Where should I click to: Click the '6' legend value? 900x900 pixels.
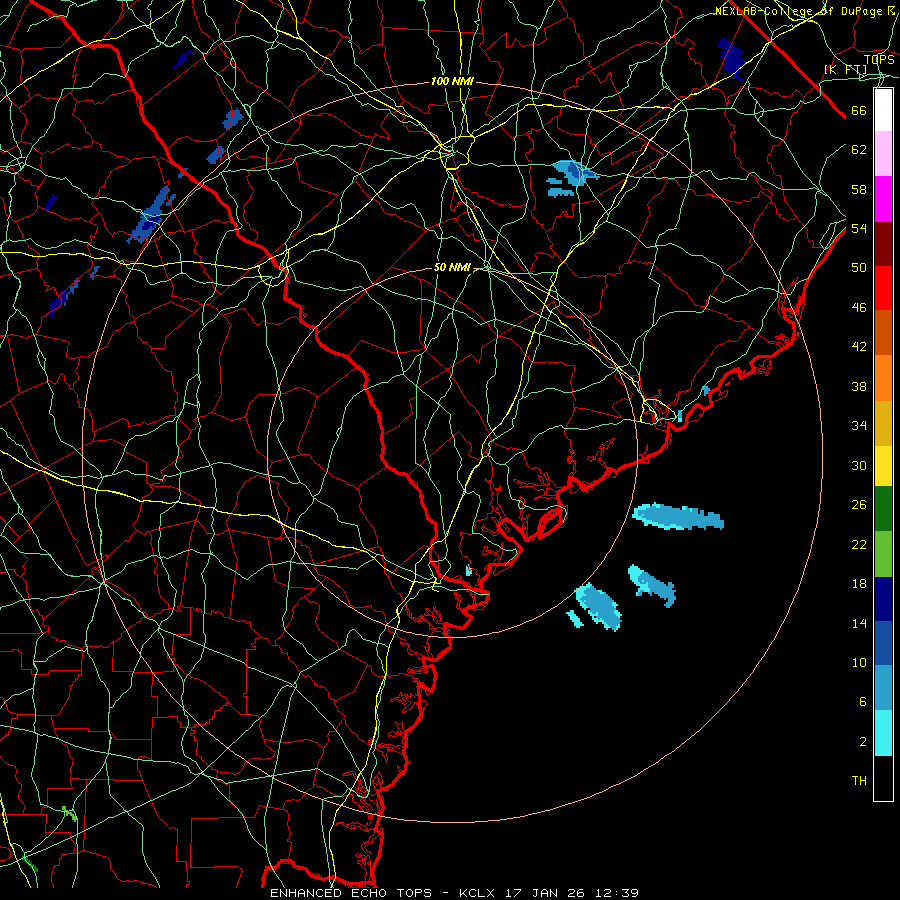[863, 702]
